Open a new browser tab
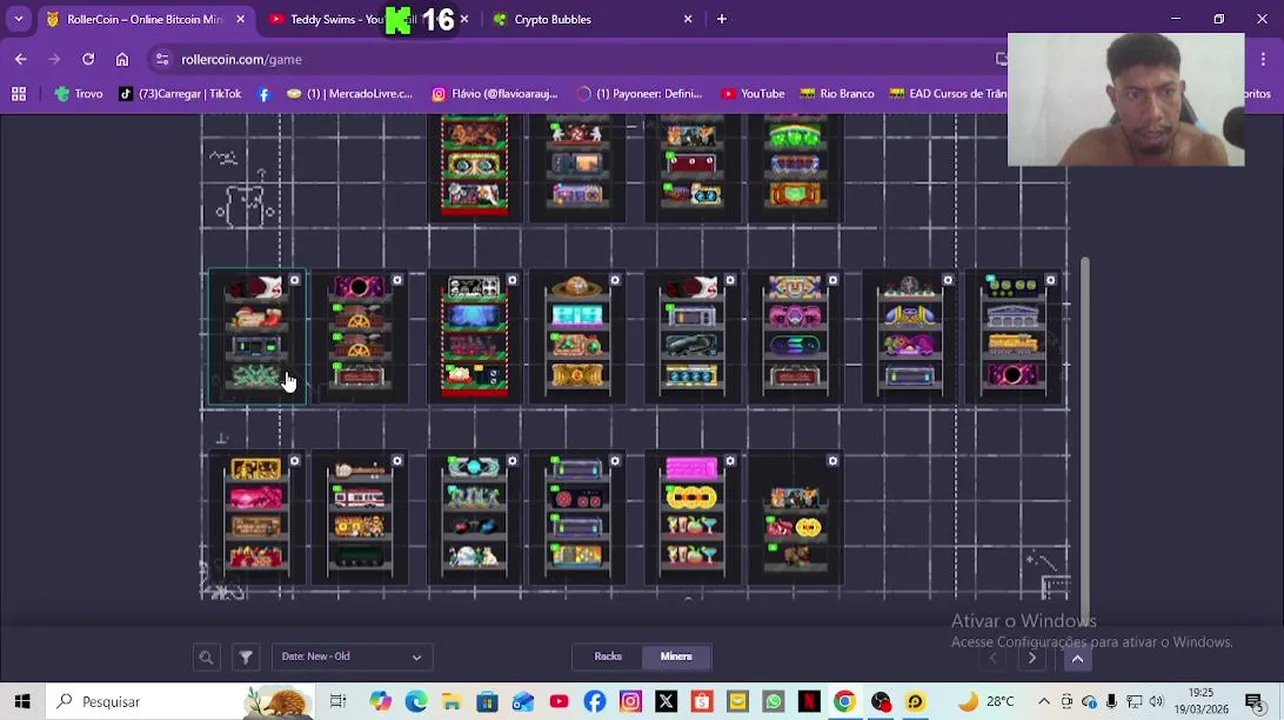 point(721,19)
